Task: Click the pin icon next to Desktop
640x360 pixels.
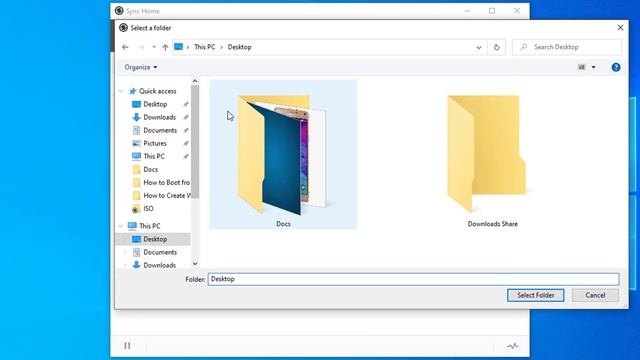Action: (x=186, y=104)
